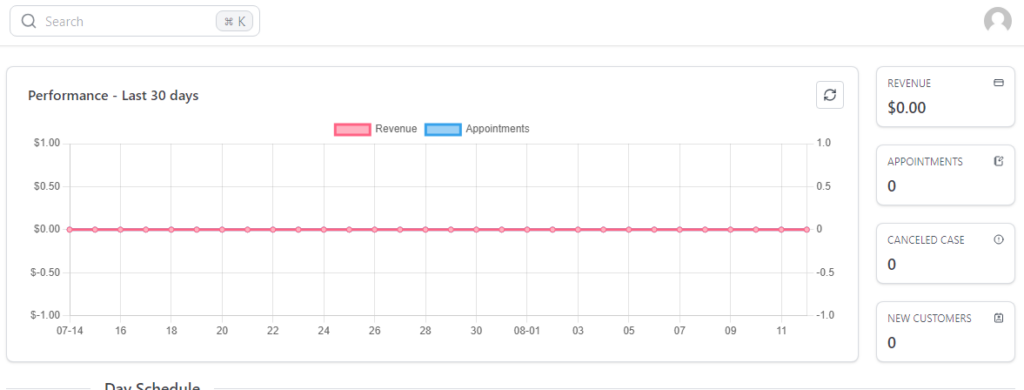1024x390 pixels.
Task: Click the contact icon on New Customers card
Action: 998,318
